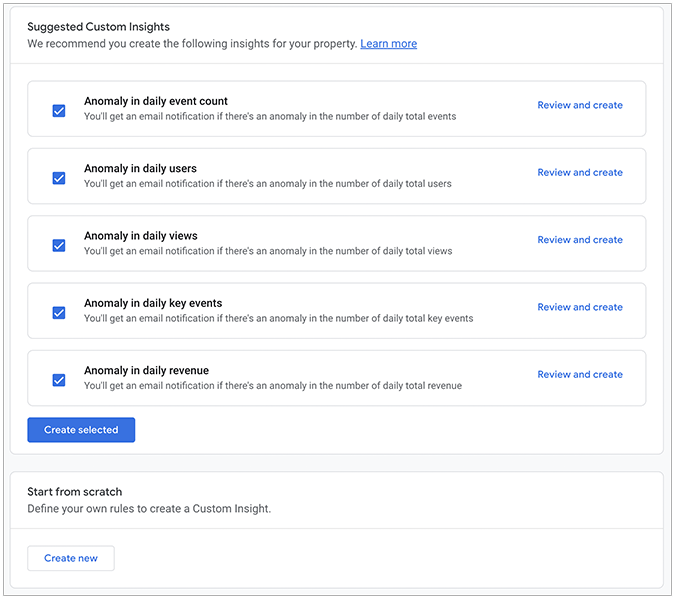Click Review and create for daily users
The image size is (675, 599).
point(580,172)
